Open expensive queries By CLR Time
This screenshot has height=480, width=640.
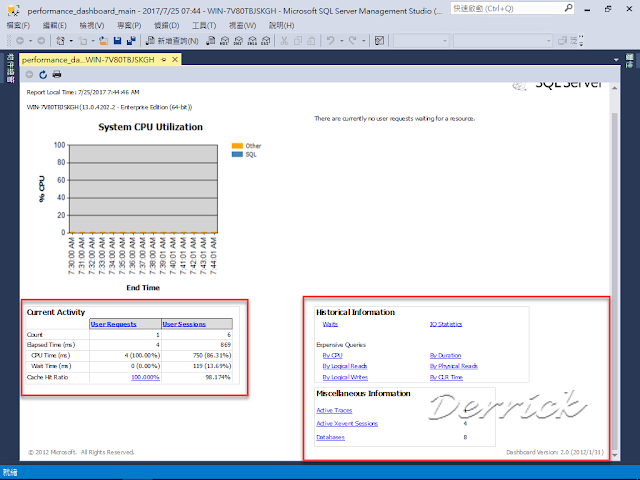pyautogui.click(x=446, y=377)
